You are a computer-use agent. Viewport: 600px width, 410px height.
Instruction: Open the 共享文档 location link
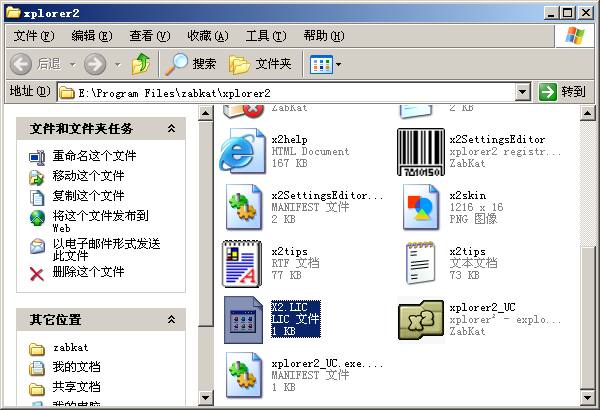pos(77,387)
